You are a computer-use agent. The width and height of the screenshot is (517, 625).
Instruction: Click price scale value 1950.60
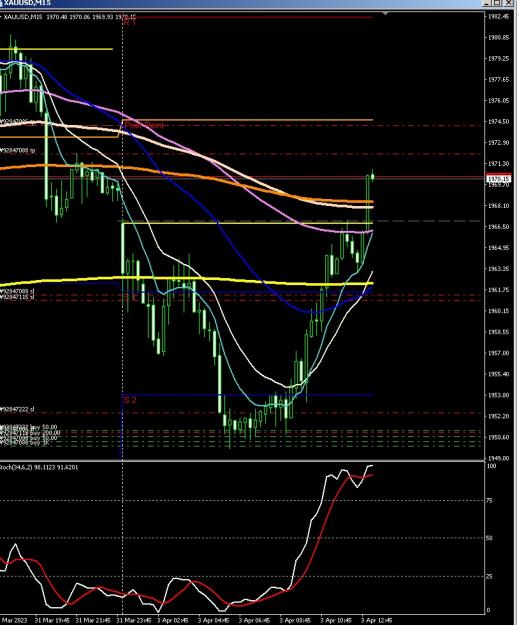pos(498,437)
